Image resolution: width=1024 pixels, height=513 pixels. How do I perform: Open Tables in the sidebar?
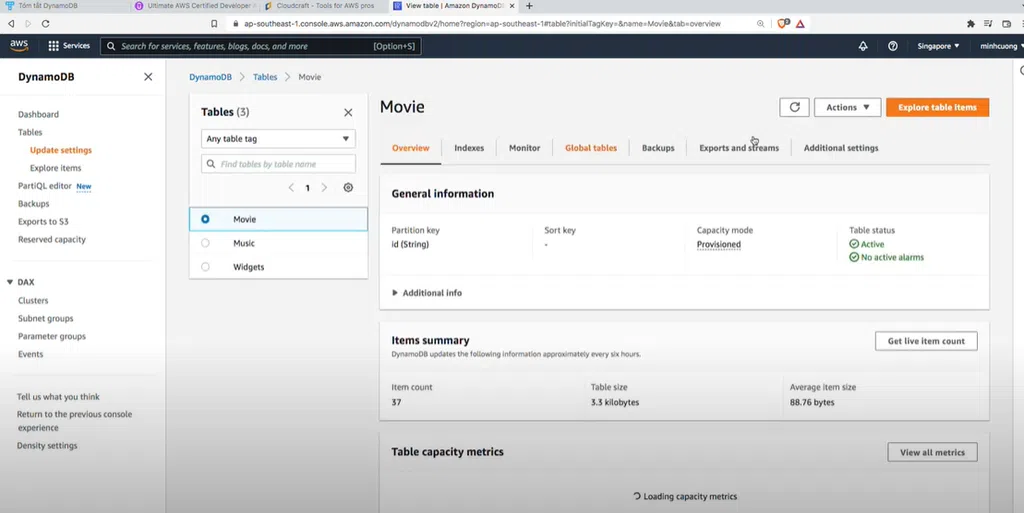(30, 132)
